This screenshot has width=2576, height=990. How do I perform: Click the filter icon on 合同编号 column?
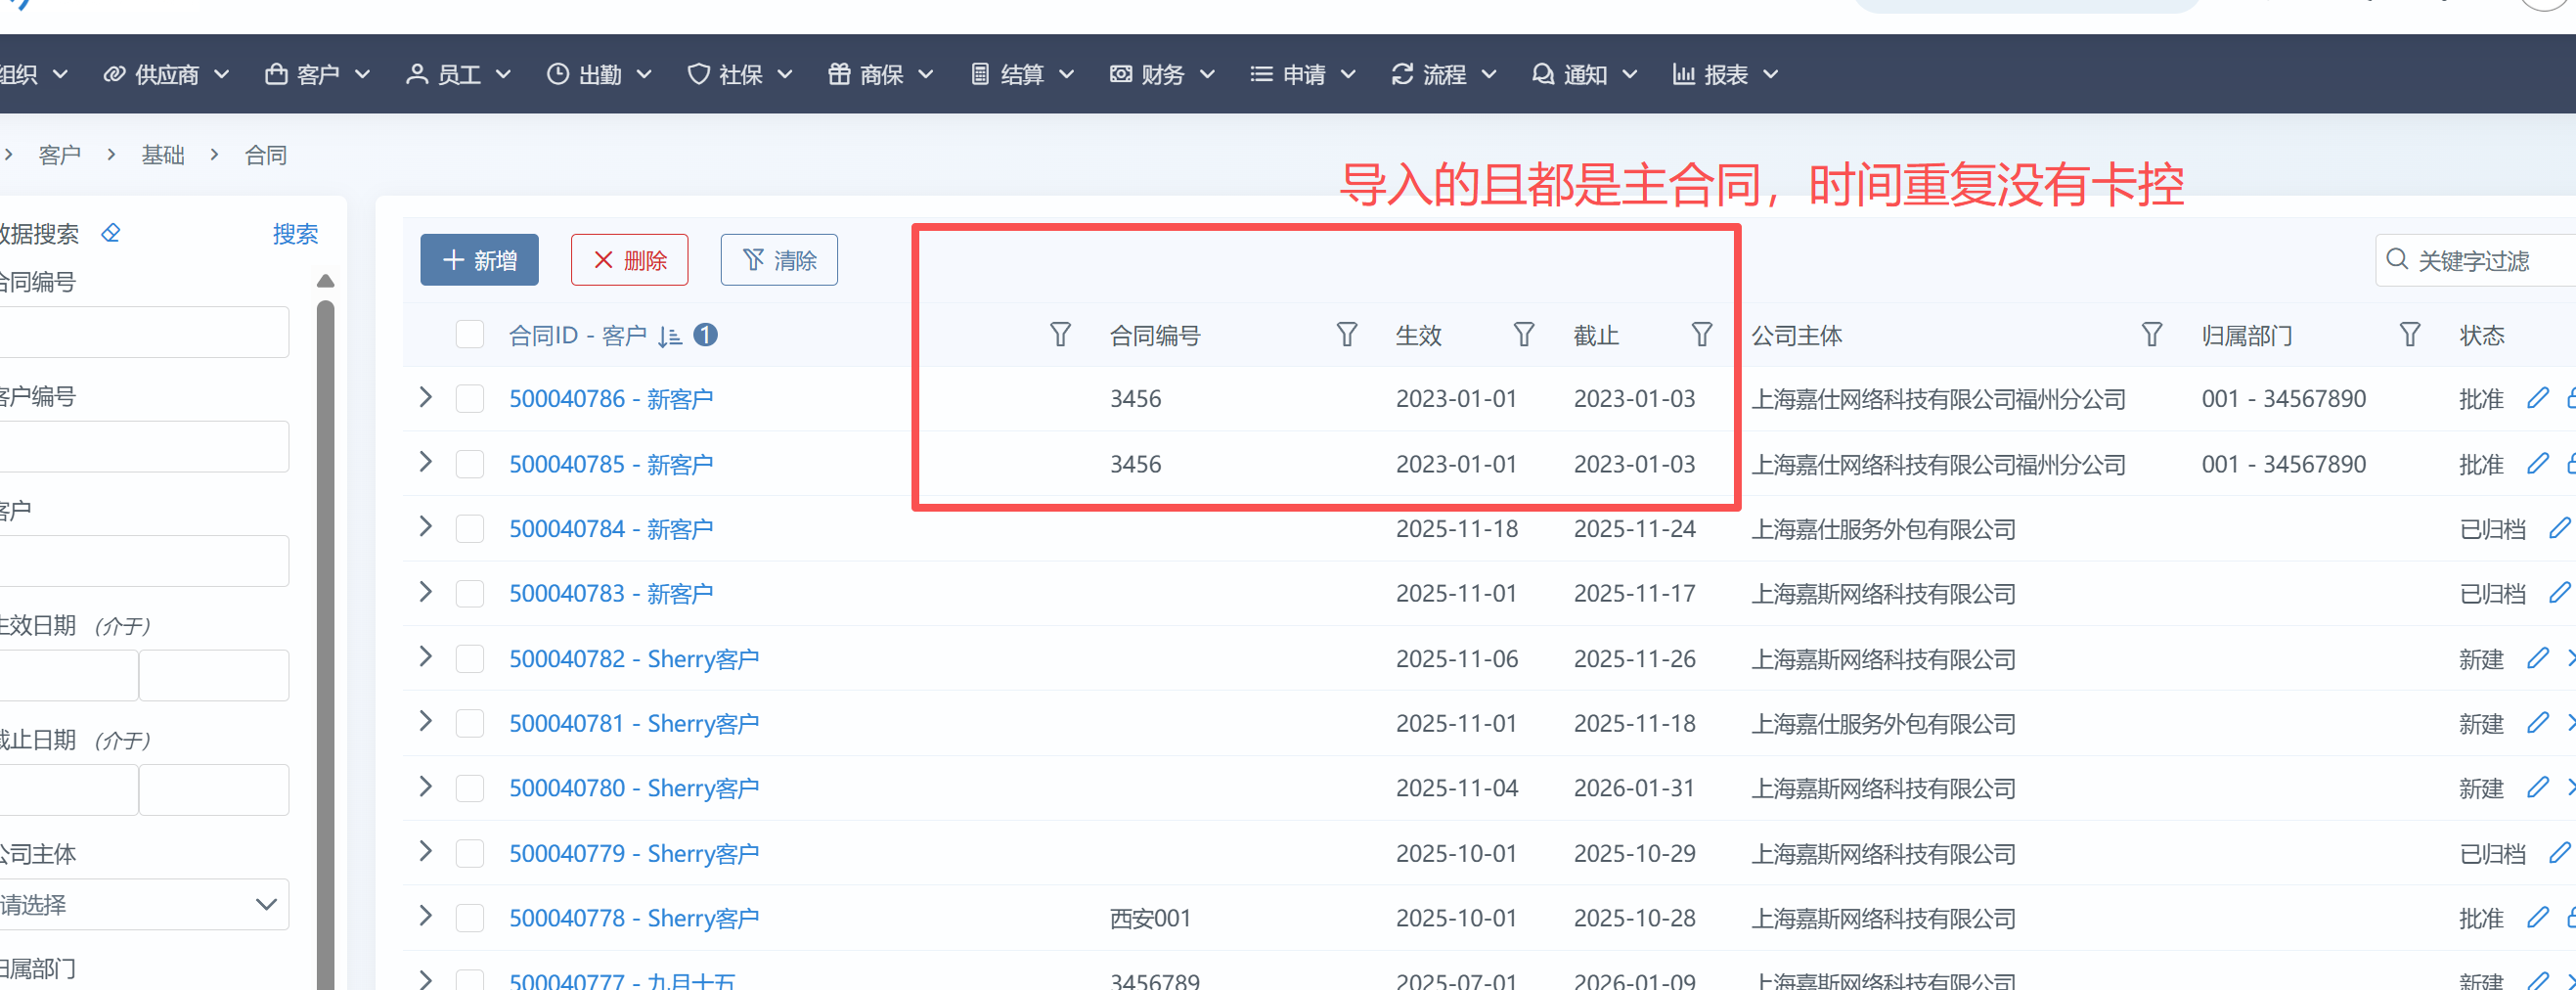point(1346,334)
